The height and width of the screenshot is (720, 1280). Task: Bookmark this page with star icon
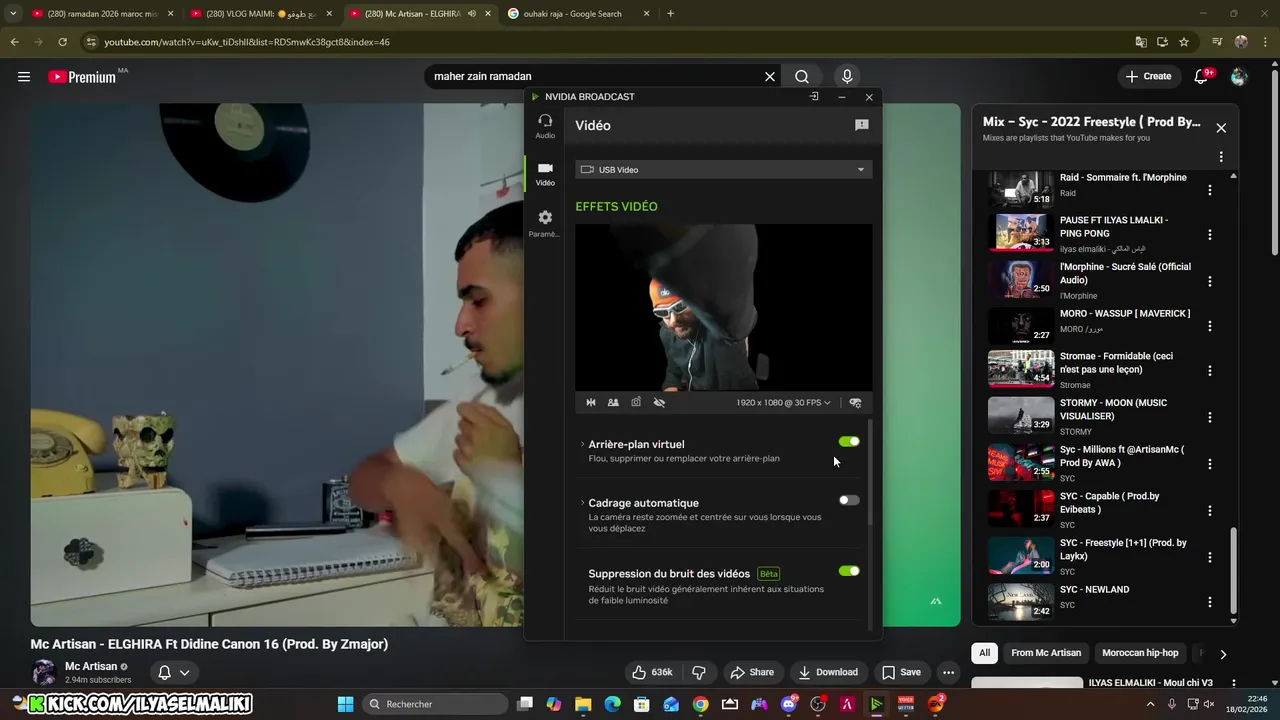(x=1184, y=42)
